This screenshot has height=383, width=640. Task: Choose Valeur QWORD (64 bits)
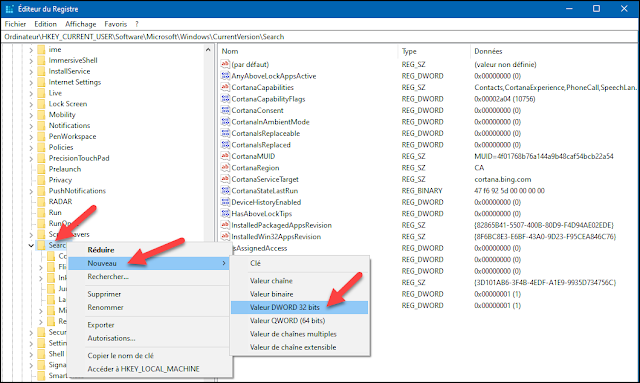coord(300,321)
